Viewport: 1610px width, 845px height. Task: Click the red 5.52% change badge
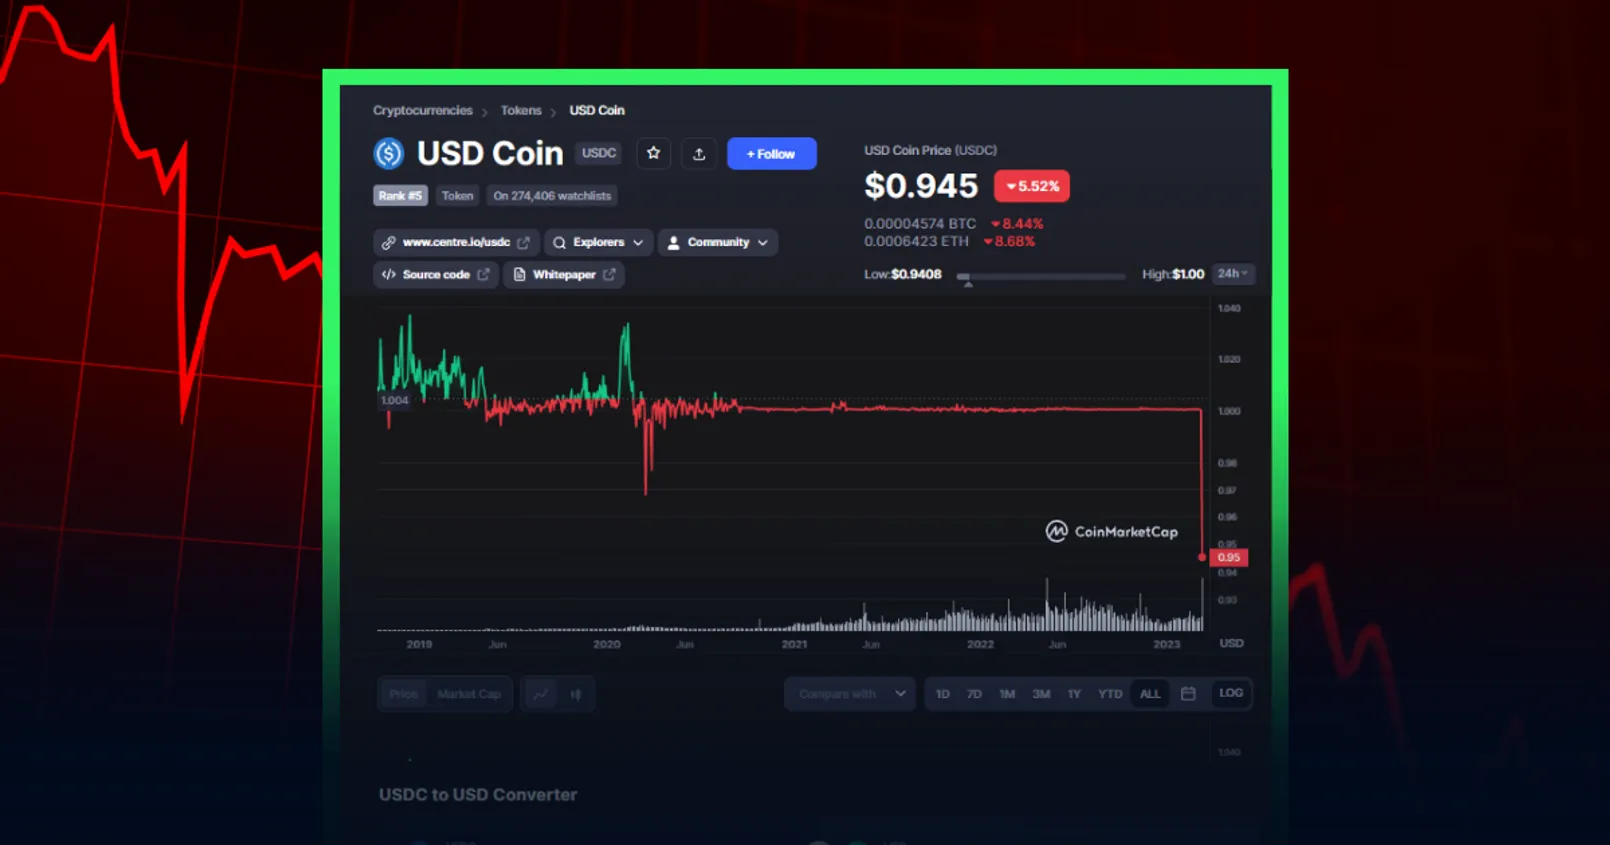click(x=1032, y=186)
